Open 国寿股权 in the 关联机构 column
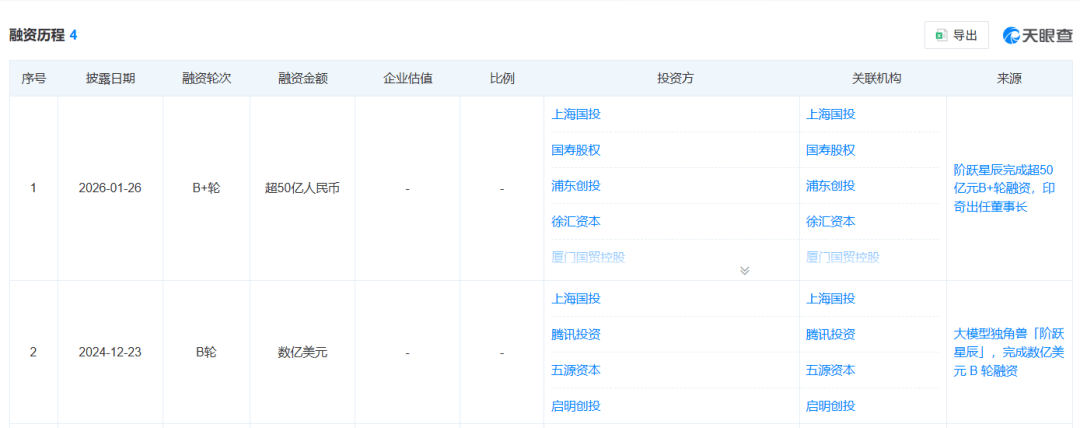Screen dimensions: 1080x428 coord(831,150)
